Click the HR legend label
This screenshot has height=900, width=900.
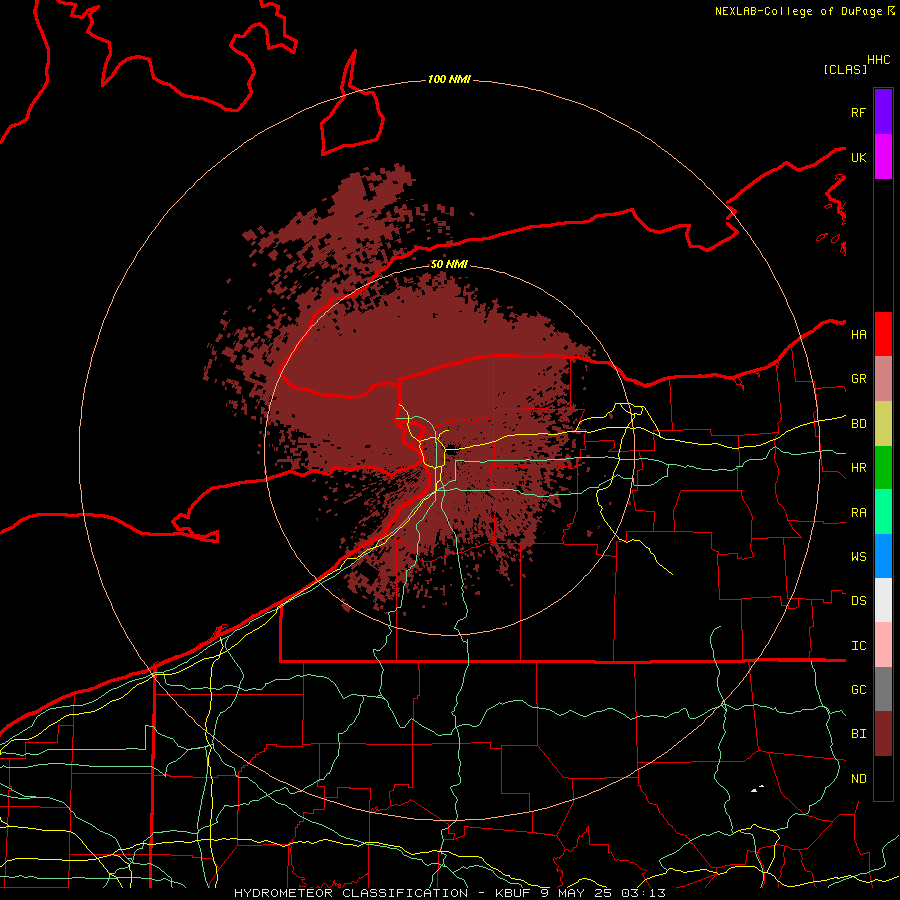859,468
